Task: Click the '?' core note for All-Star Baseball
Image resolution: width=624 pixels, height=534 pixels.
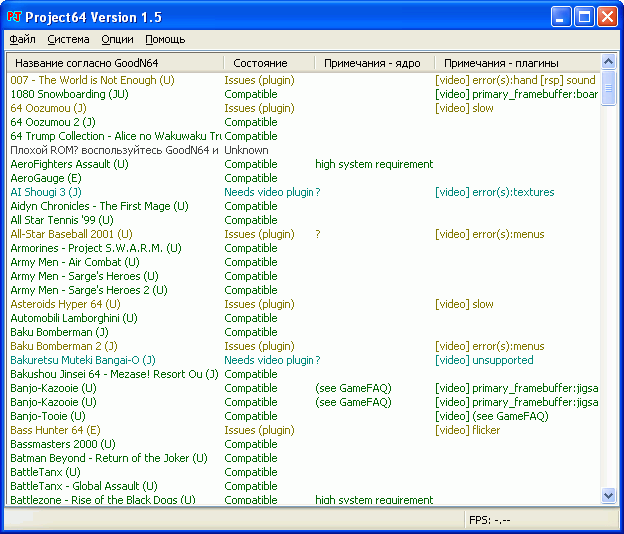Action: 318,234
